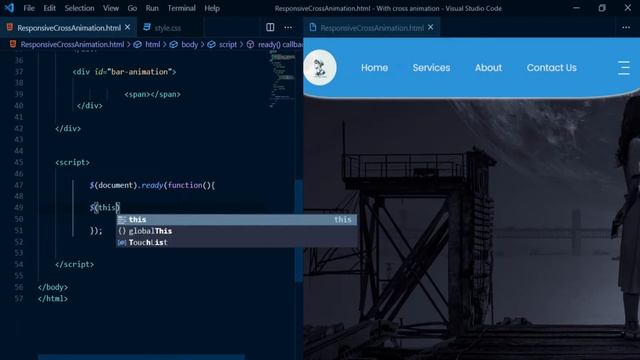Open the Help menu
This screenshot has height=360, width=640.
click(212, 8)
